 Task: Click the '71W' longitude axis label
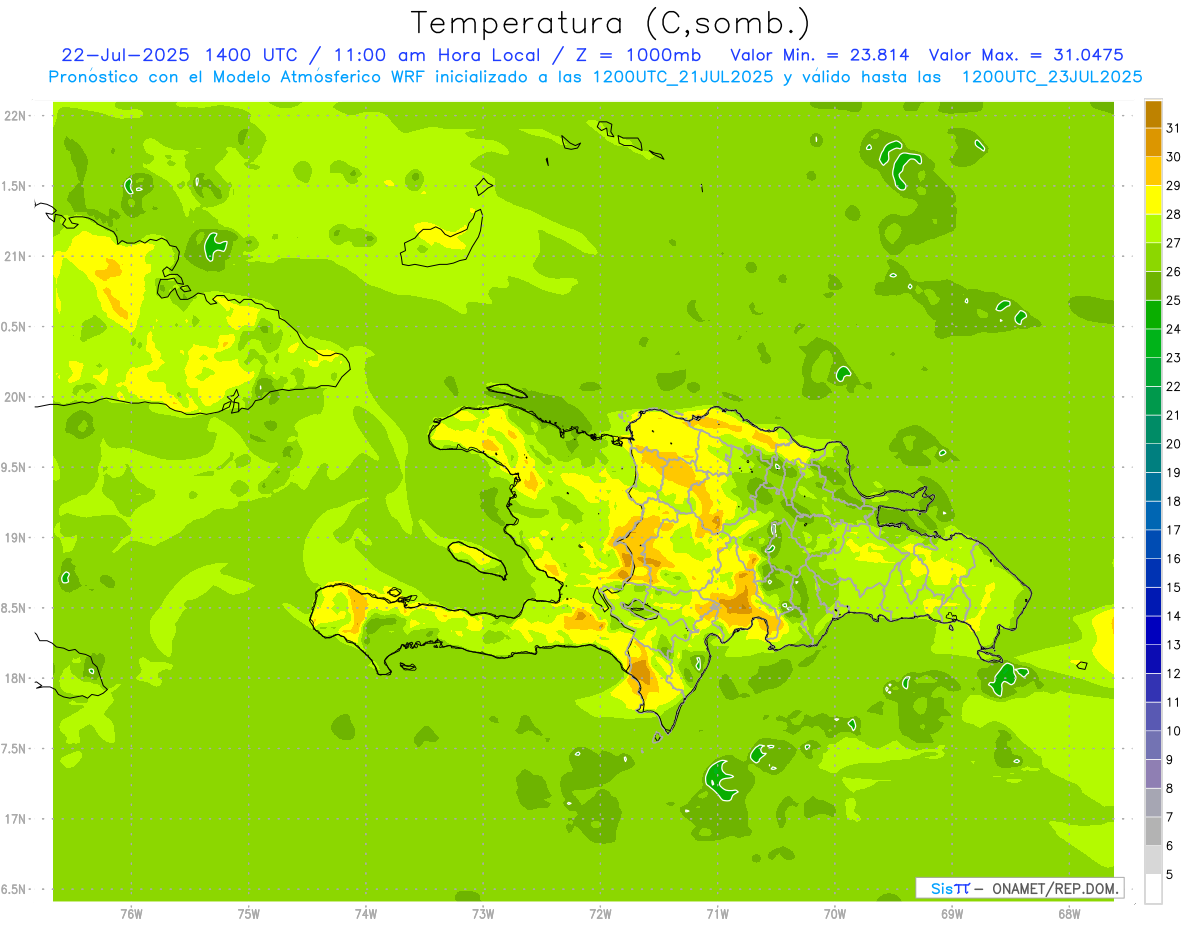pyautogui.click(x=717, y=913)
